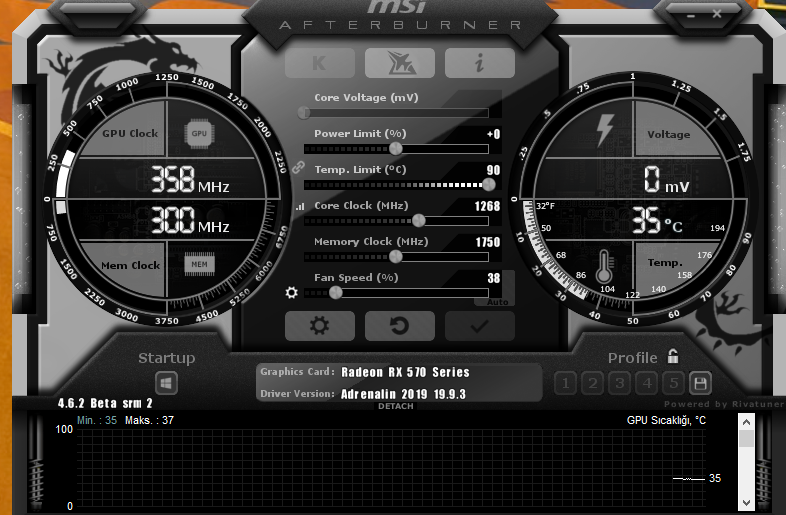Click the Core Voltage slider handle

pos(304,113)
